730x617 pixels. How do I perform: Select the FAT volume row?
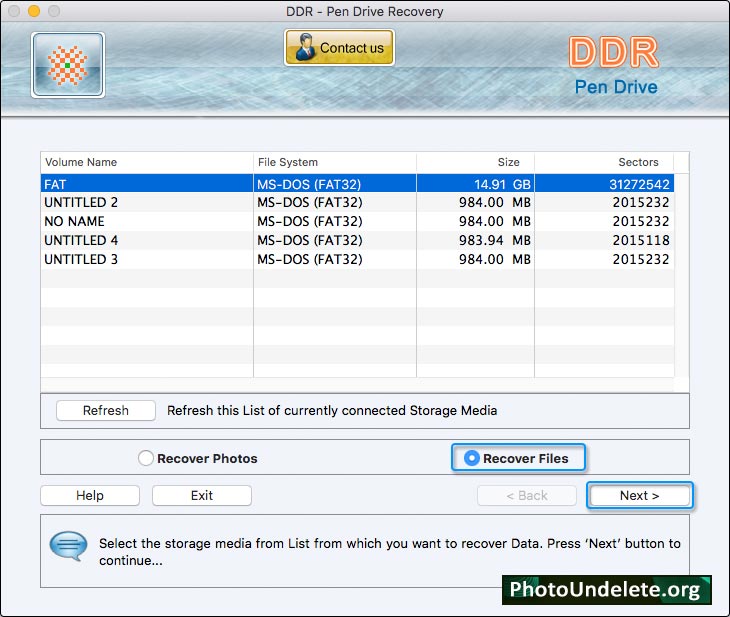357,183
